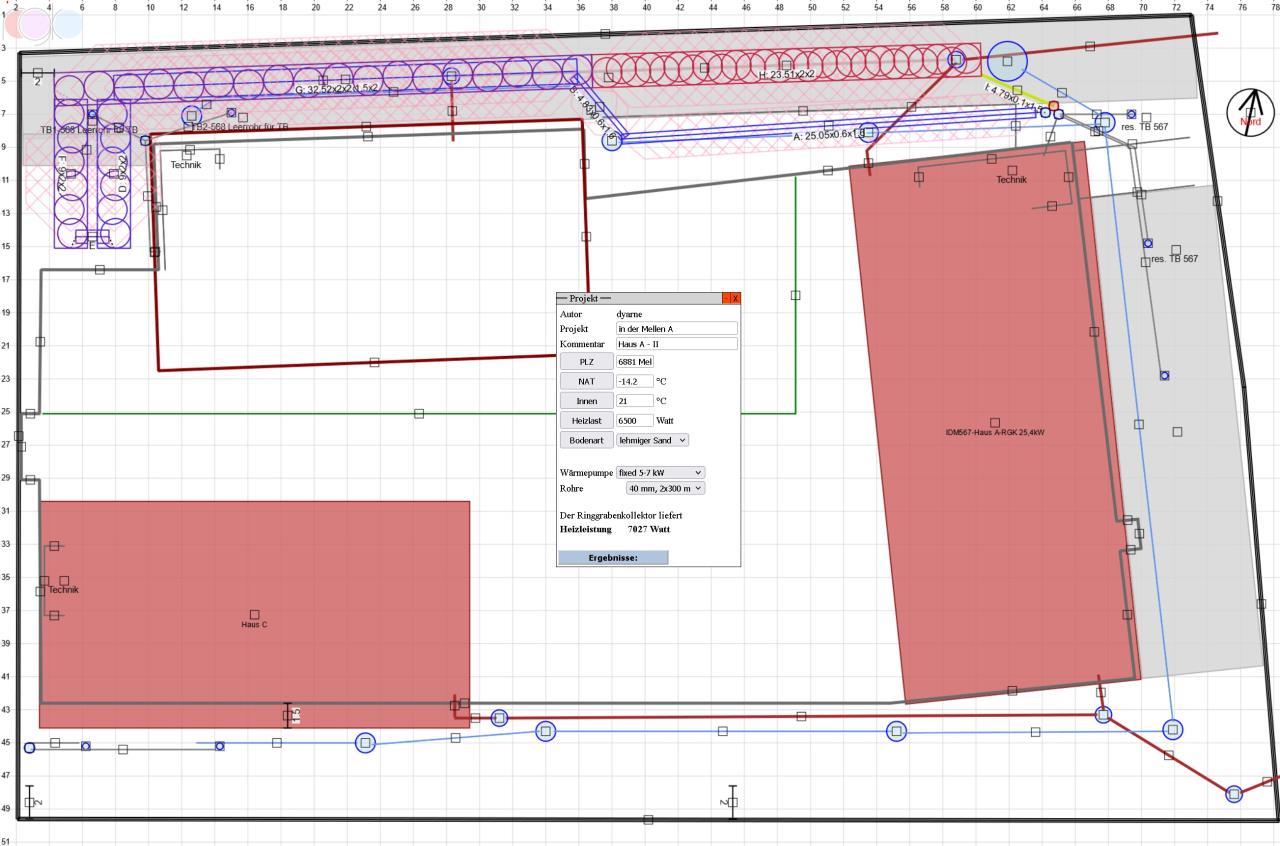Click the Projekt name input field
The width and height of the screenshot is (1280, 846).
tap(676, 328)
